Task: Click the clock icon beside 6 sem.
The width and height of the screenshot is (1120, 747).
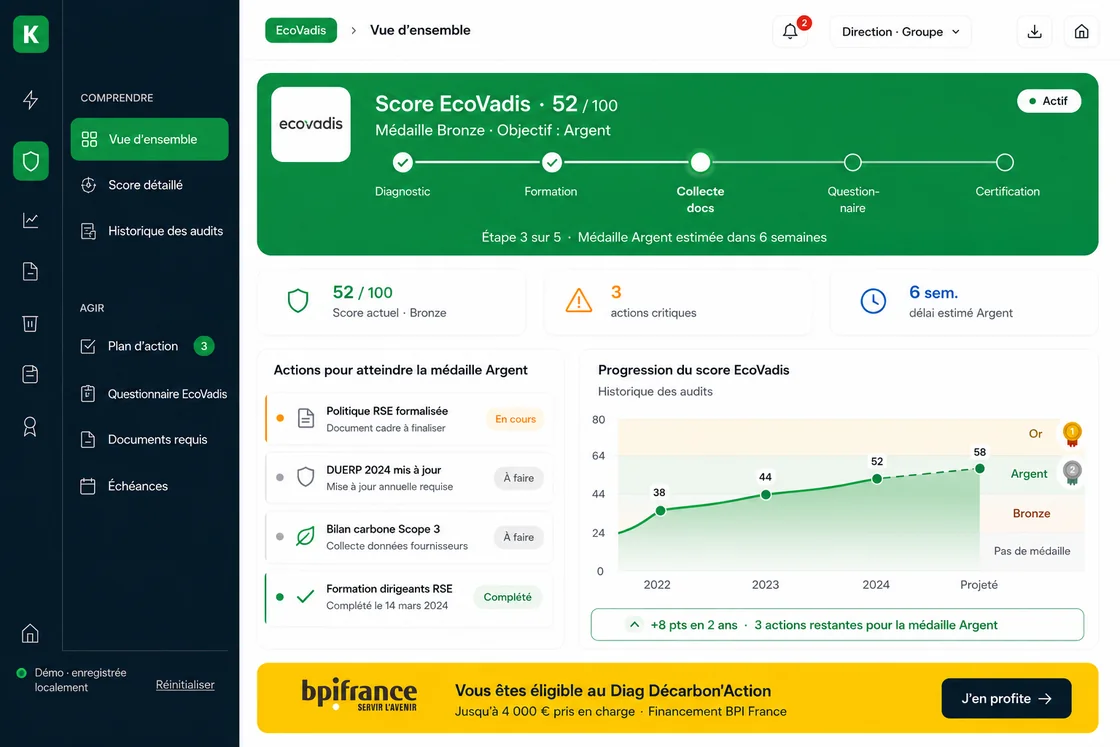Action: click(x=873, y=301)
